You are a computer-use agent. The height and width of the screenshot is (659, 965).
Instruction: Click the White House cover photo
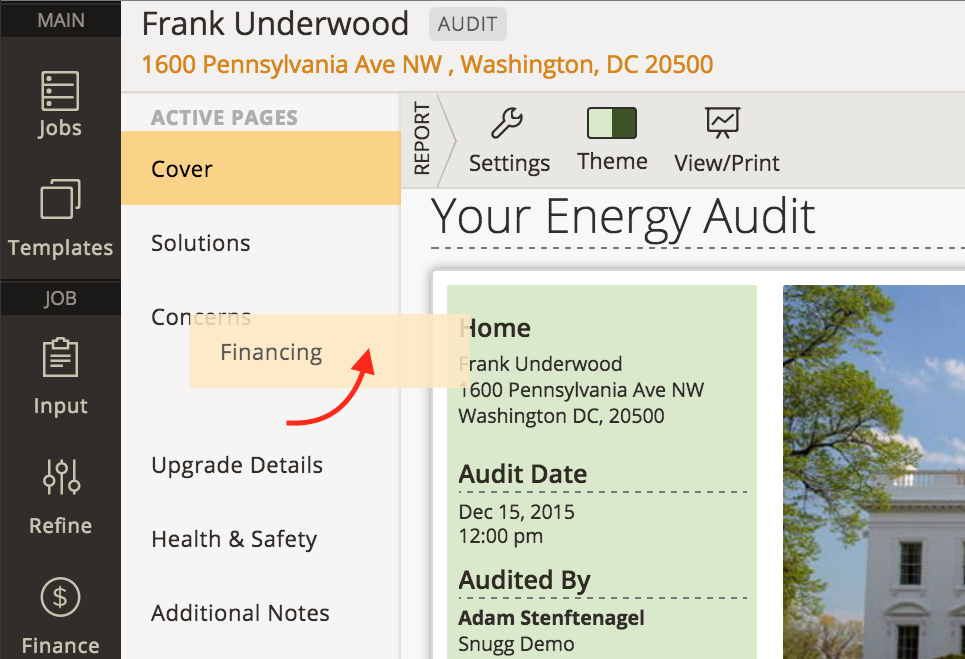pyautogui.click(x=874, y=472)
